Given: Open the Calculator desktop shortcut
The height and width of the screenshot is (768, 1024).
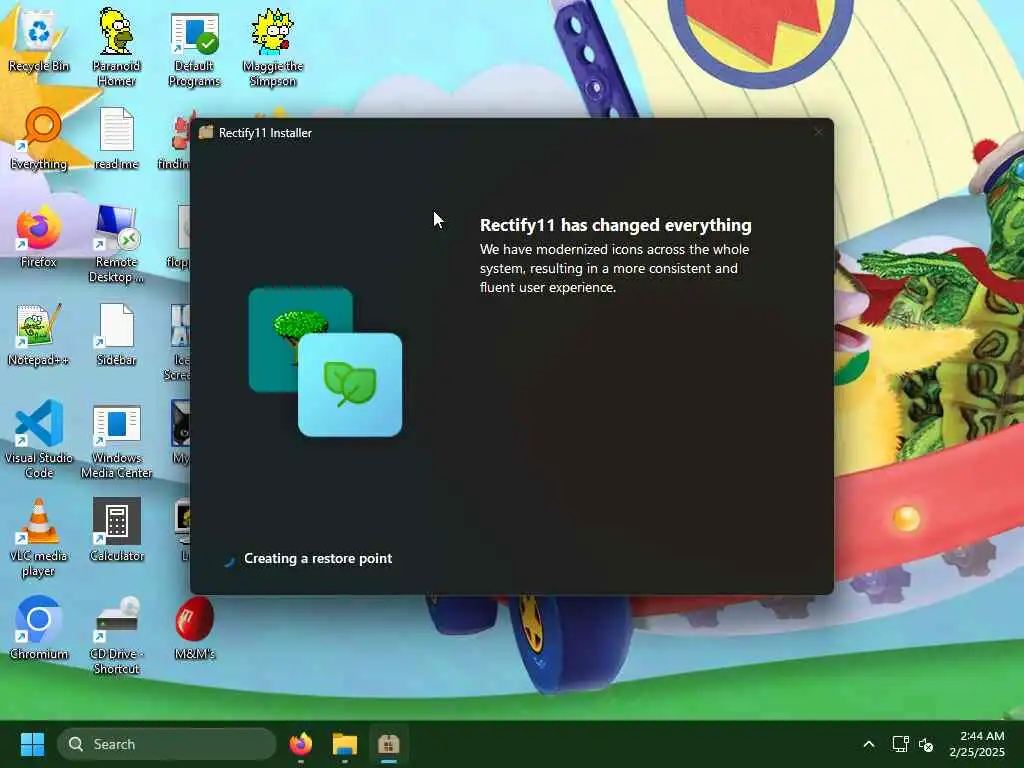Looking at the screenshot, I should (116, 531).
